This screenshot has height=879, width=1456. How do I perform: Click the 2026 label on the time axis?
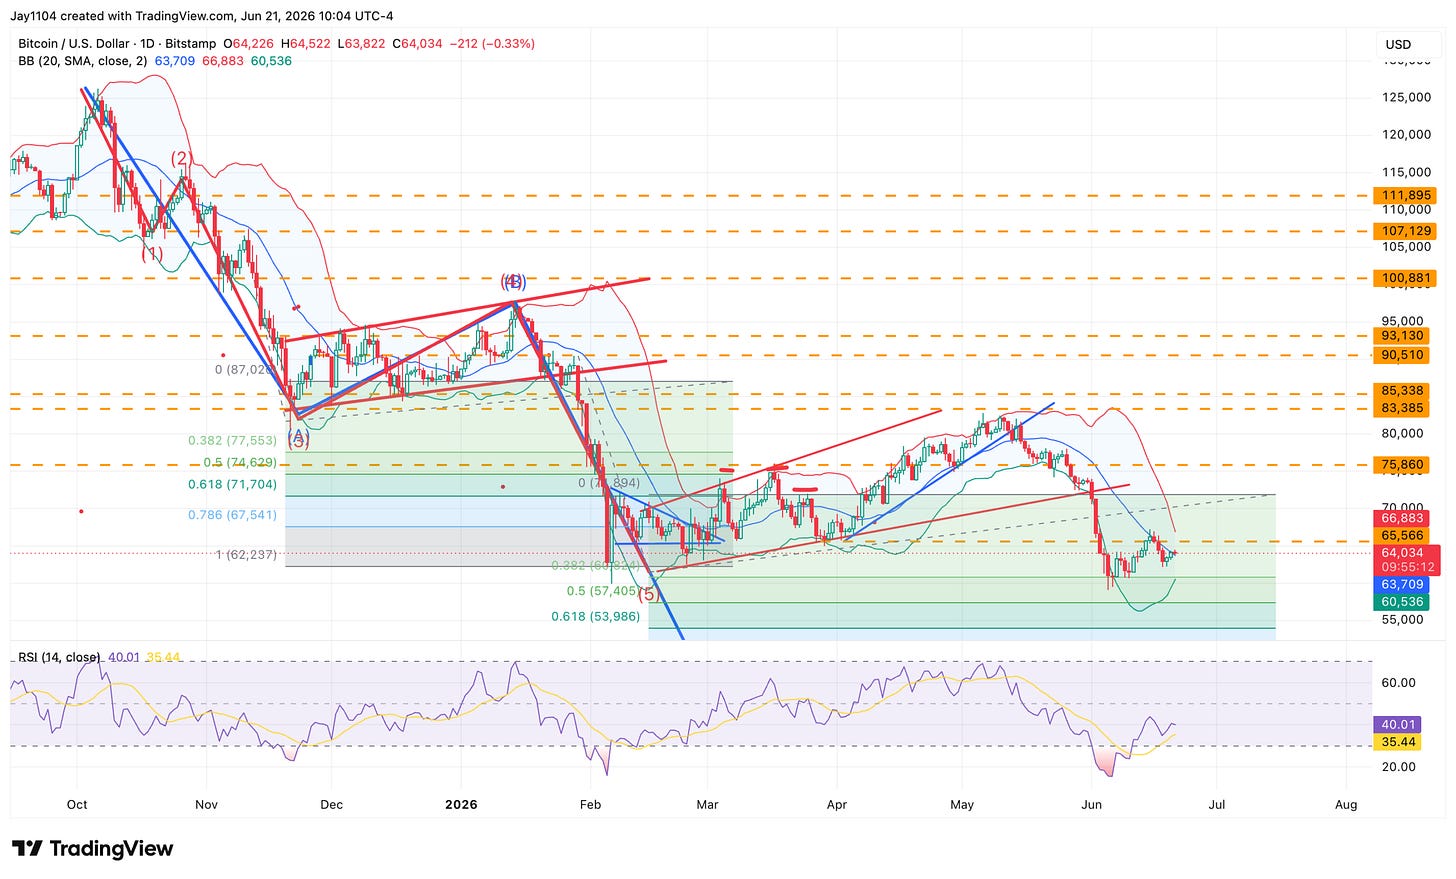pos(461,804)
